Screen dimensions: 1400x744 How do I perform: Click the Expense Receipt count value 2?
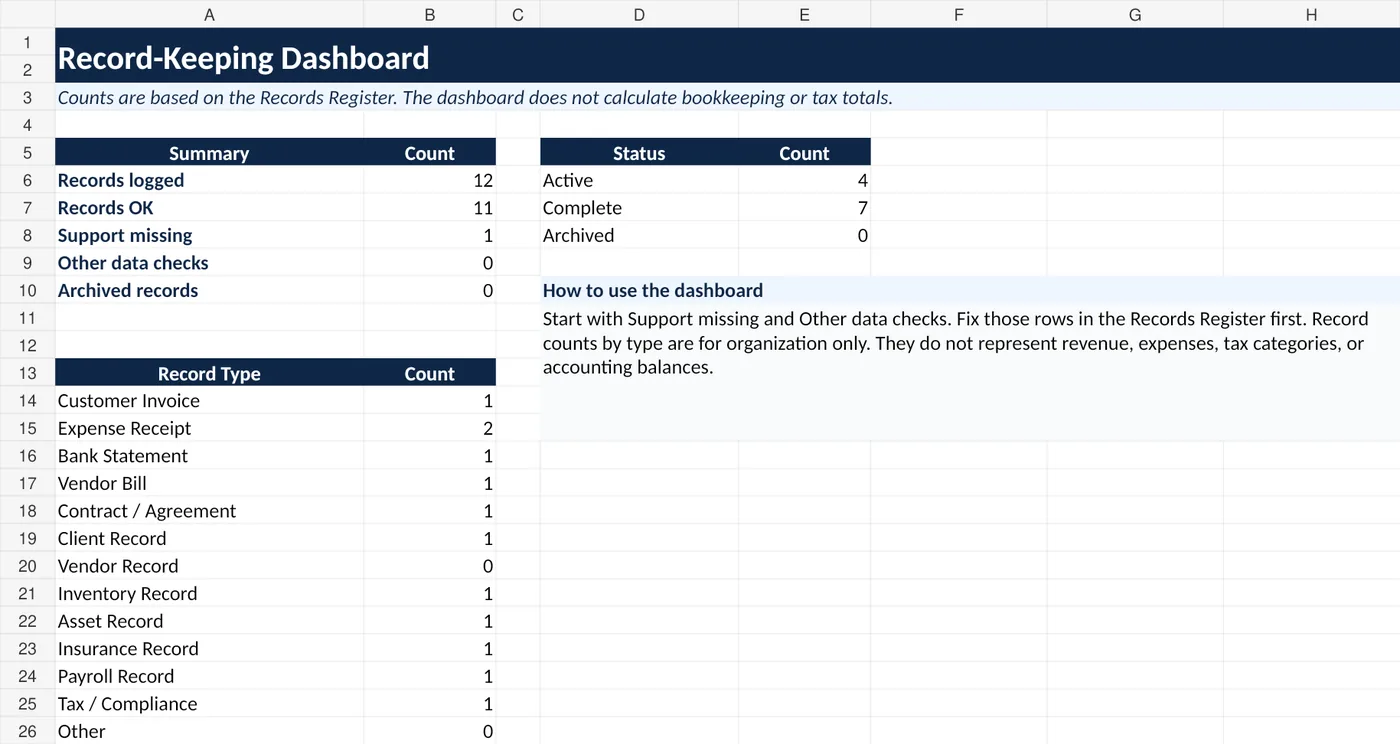point(430,428)
